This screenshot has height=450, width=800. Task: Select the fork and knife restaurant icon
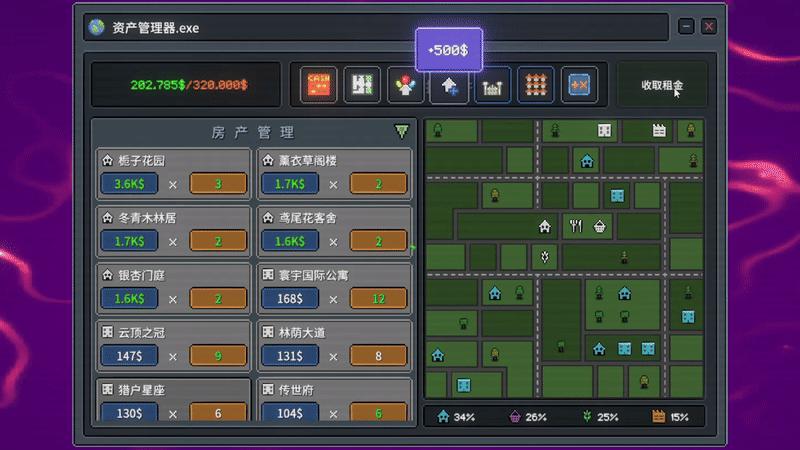pyautogui.click(x=574, y=226)
